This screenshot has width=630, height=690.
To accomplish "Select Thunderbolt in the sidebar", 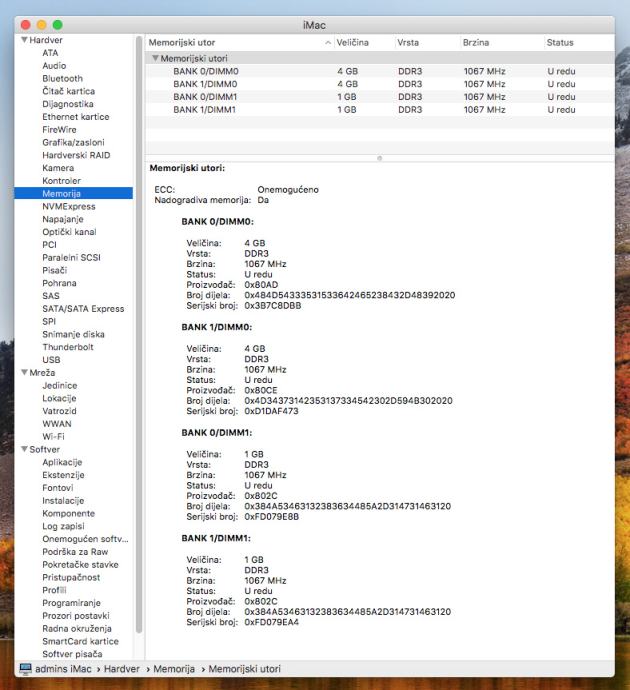I will (68, 347).
